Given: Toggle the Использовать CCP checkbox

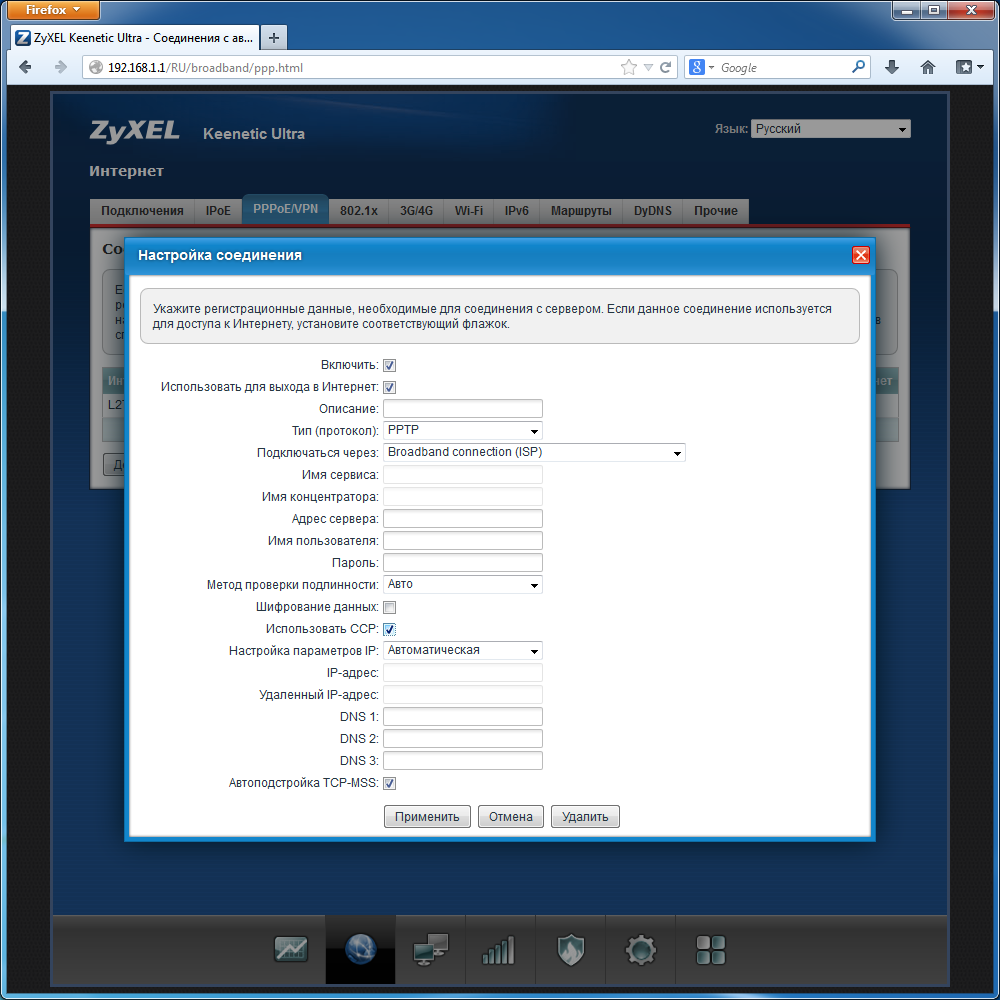Looking at the screenshot, I should click(x=390, y=629).
